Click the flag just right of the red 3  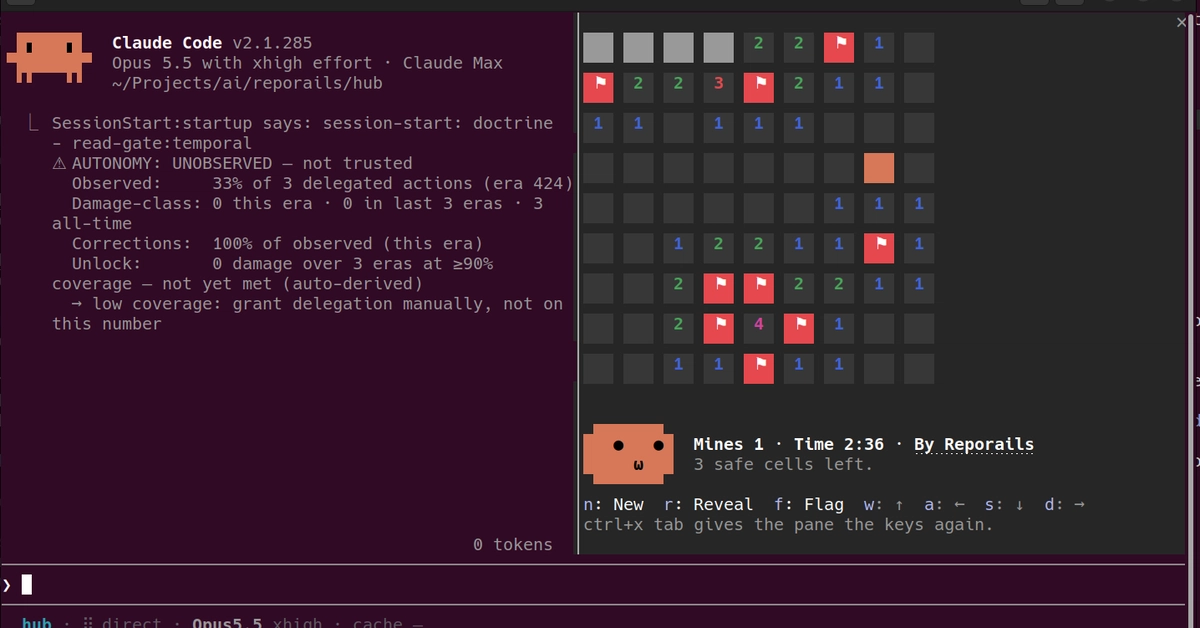759,88
